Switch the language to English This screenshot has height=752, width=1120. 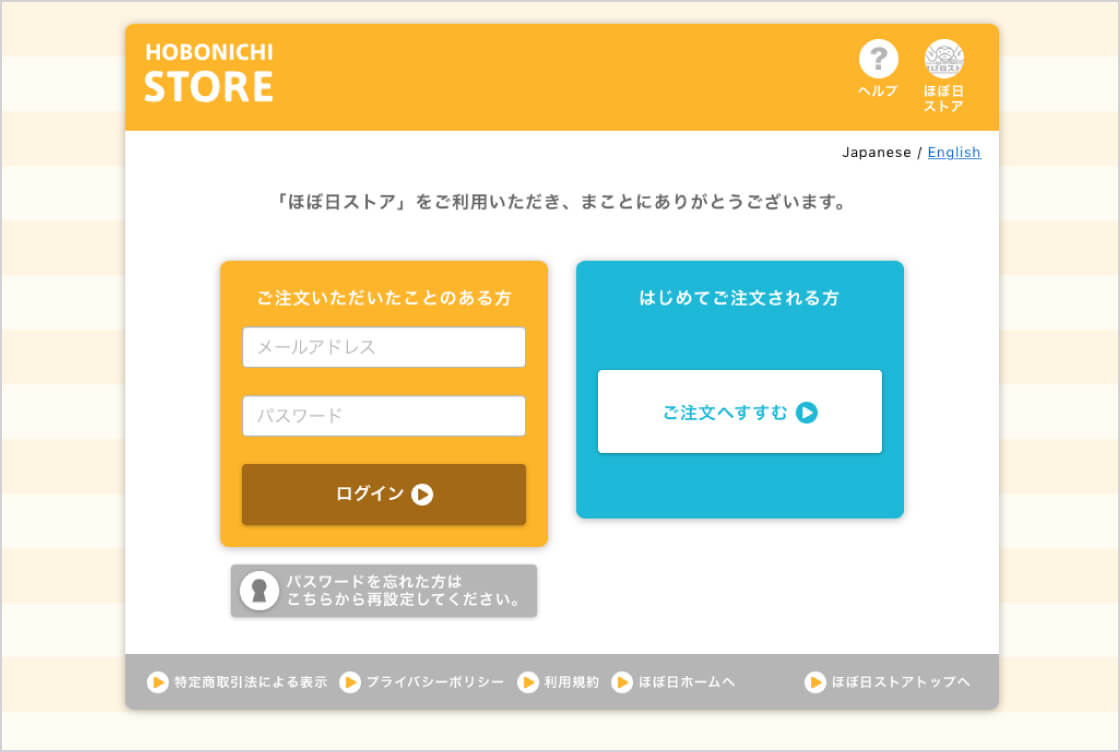pyautogui.click(x=954, y=153)
